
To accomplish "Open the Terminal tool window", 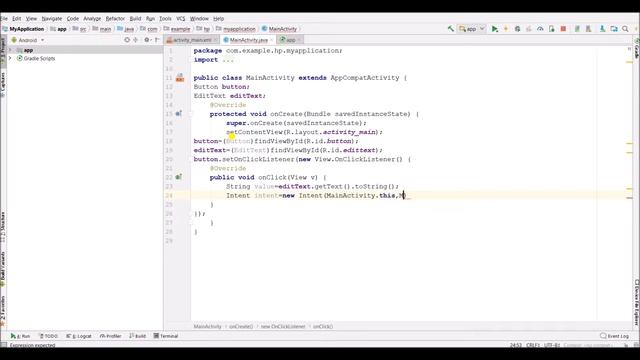I will tap(166, 336).
